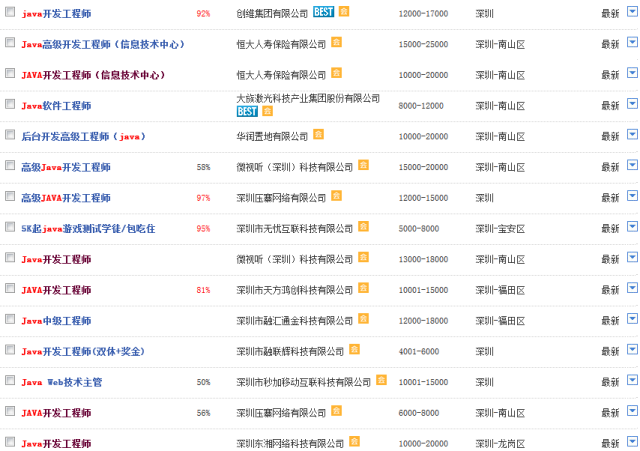Select the checkbox for Java Web技术主管
This screenshot has height=451, width=640.
point(10,380)
